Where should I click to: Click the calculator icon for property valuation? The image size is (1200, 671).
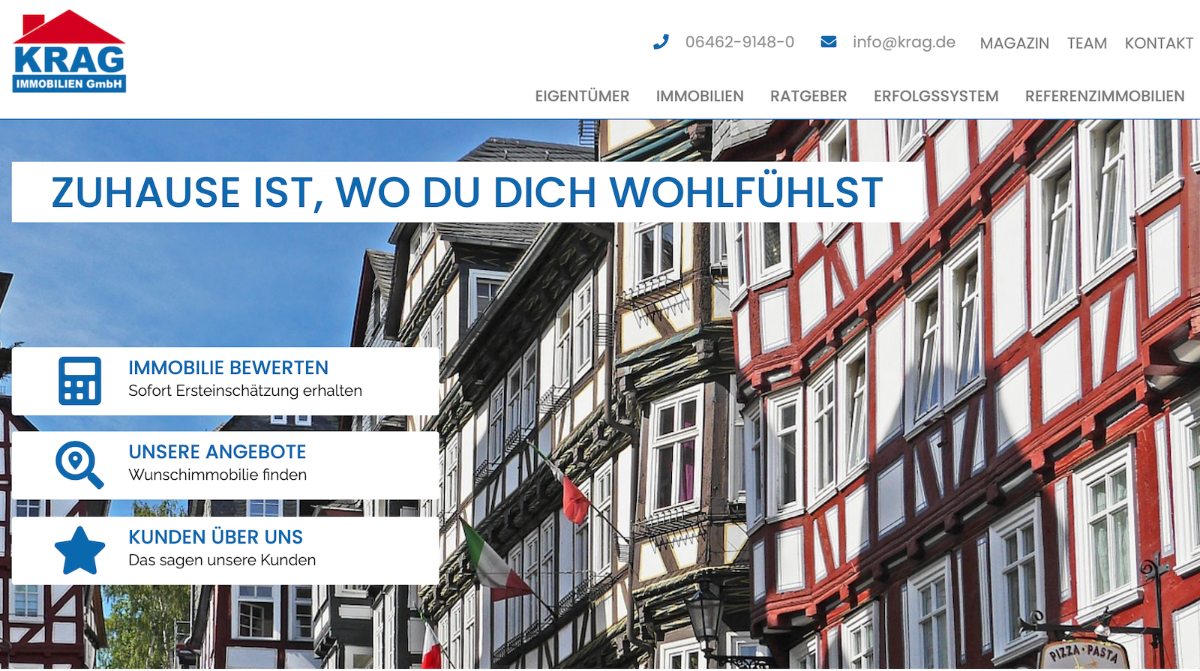pyautogui.click(x=80, y=380)
